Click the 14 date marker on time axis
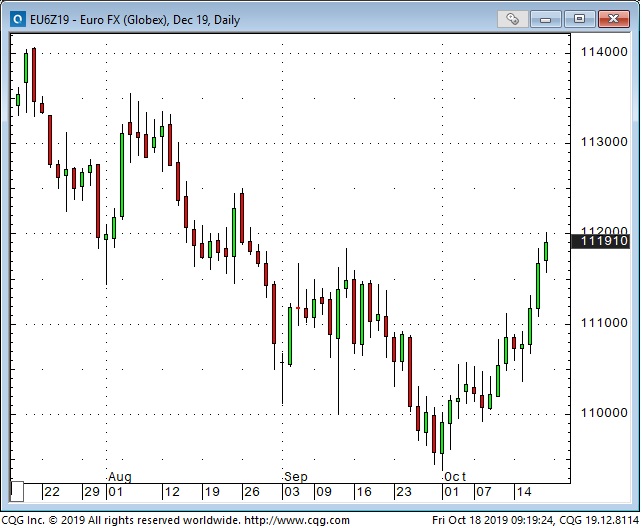 coord(523,492)
